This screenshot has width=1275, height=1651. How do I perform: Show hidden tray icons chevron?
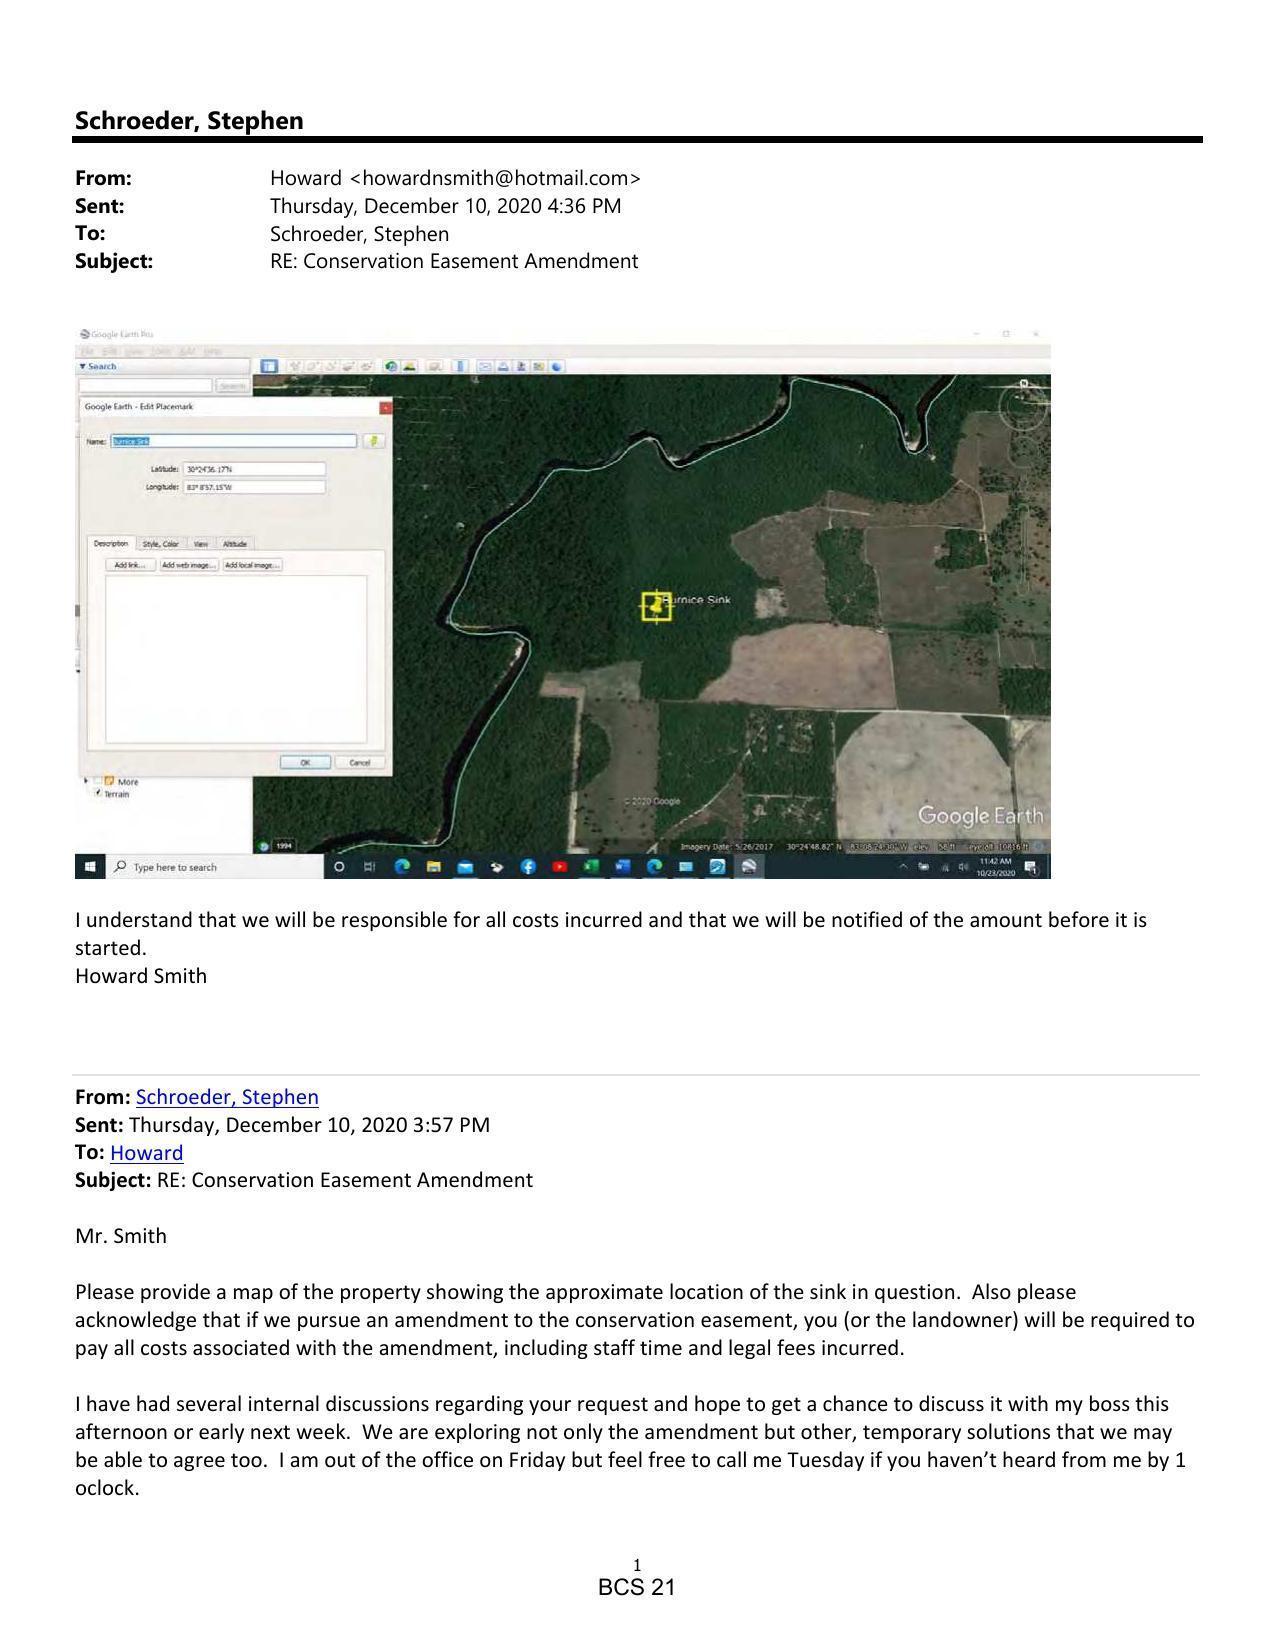click(903, 867)
